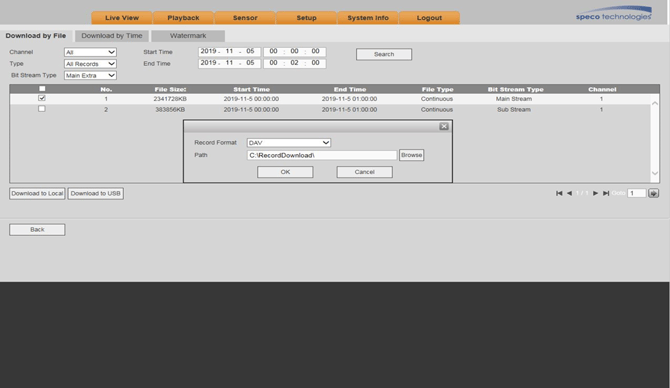Image resolution: width=670 pixels, height=388 pixels.
Task: Click the File Type column header
Action: [437, 89]
